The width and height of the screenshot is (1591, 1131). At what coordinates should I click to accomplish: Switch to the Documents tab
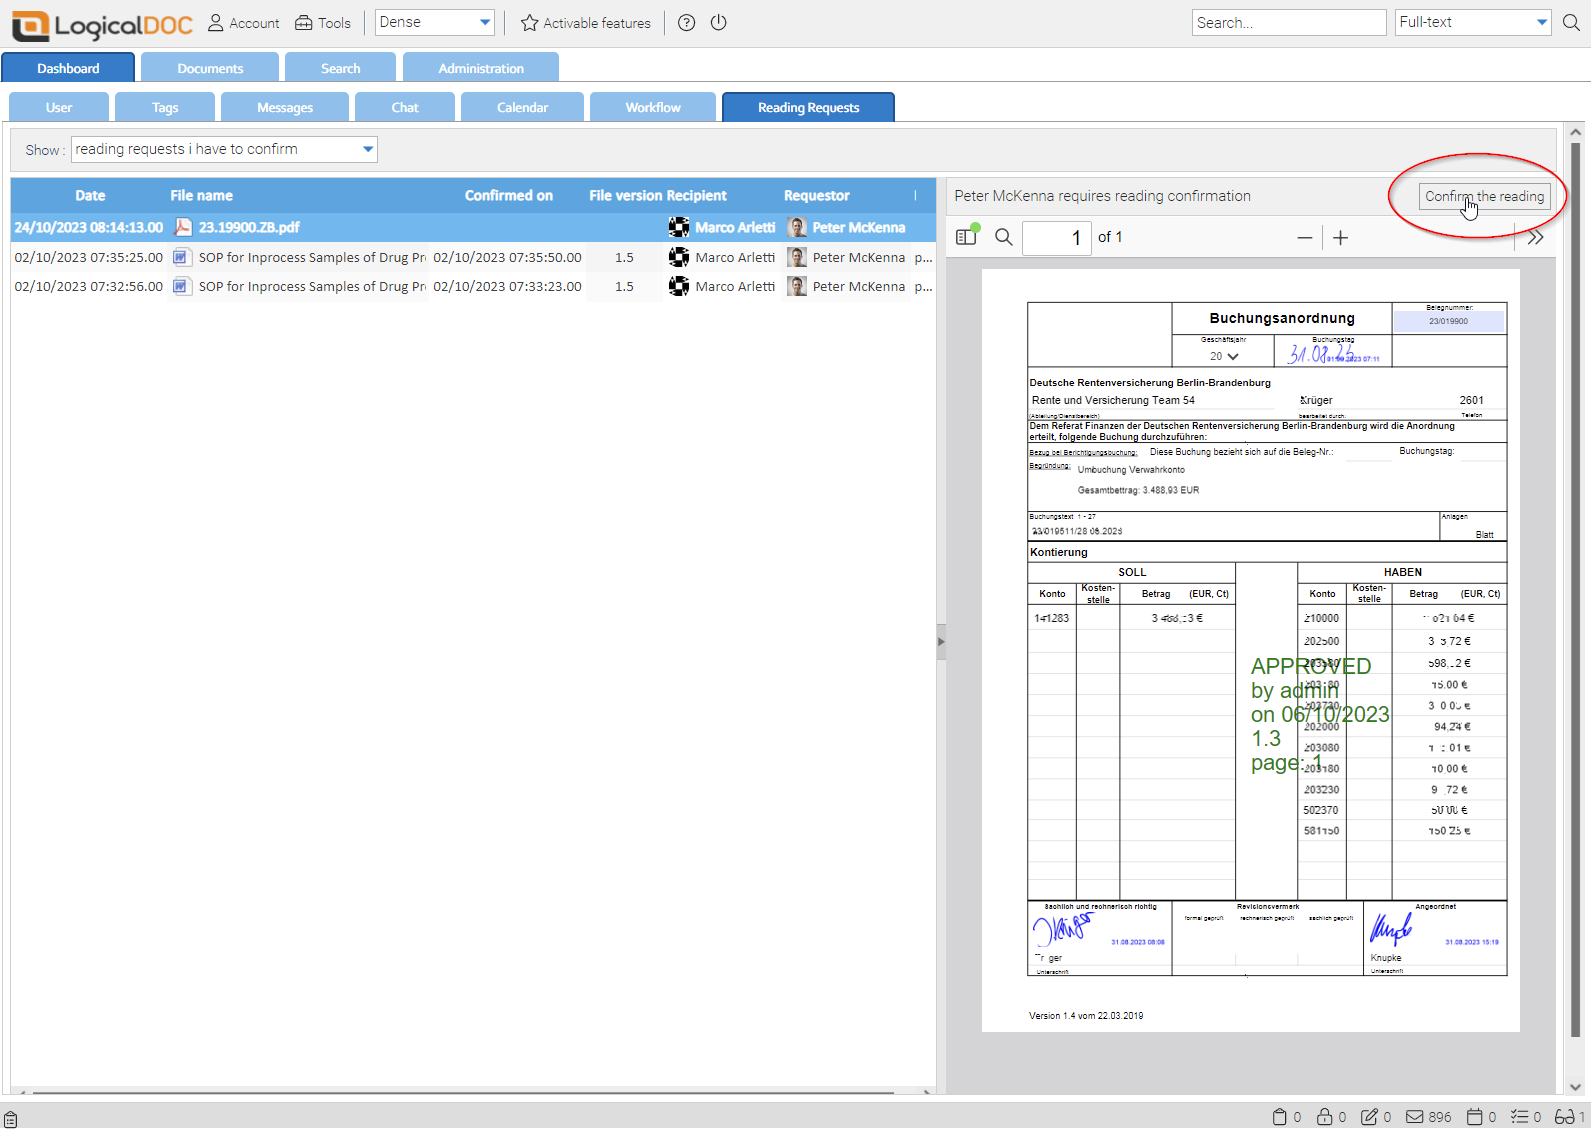(x=210, y=68)
